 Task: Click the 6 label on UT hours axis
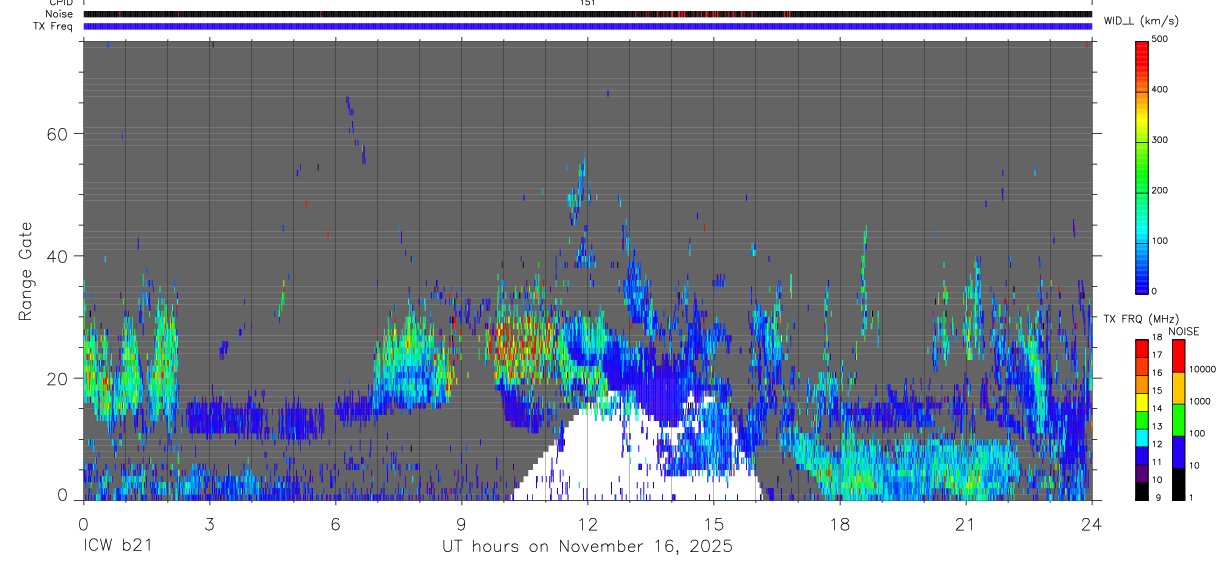pyautogui.click(x=335, y=524)
